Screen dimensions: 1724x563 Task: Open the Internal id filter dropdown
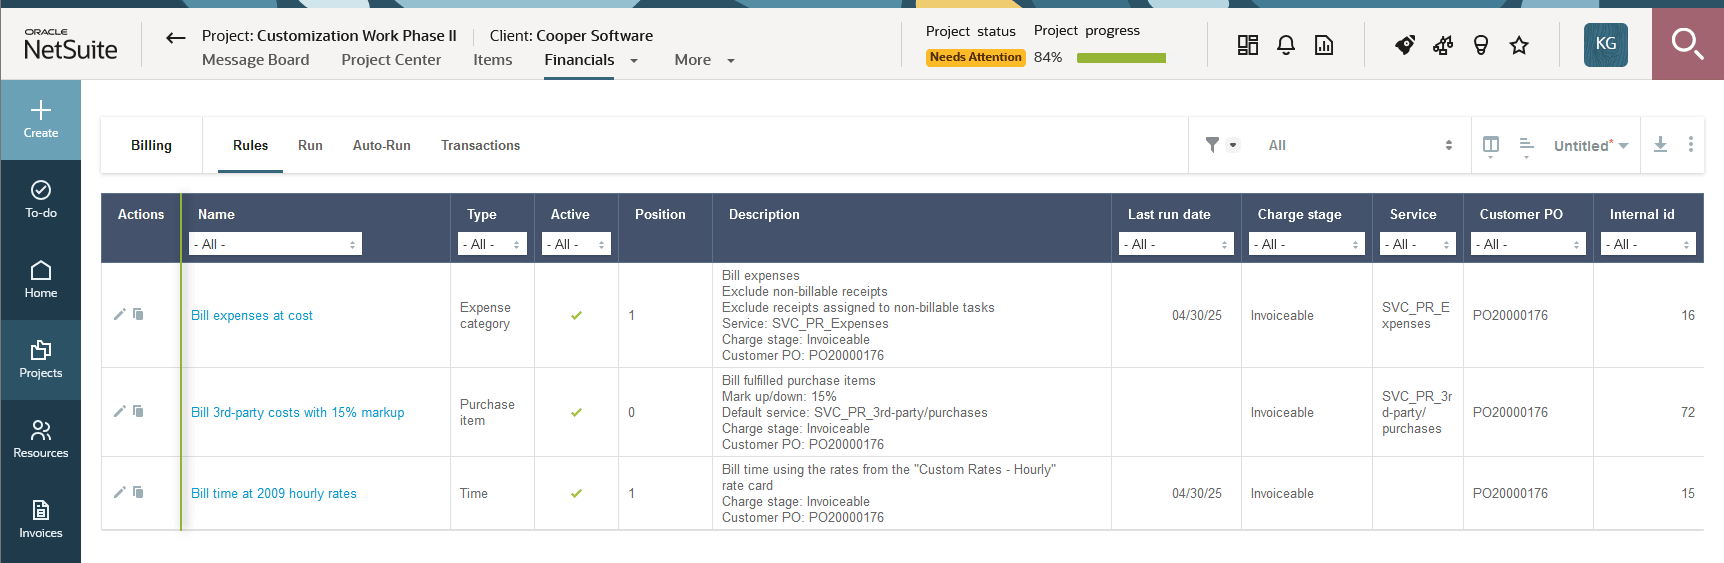tap(1648, 244)
